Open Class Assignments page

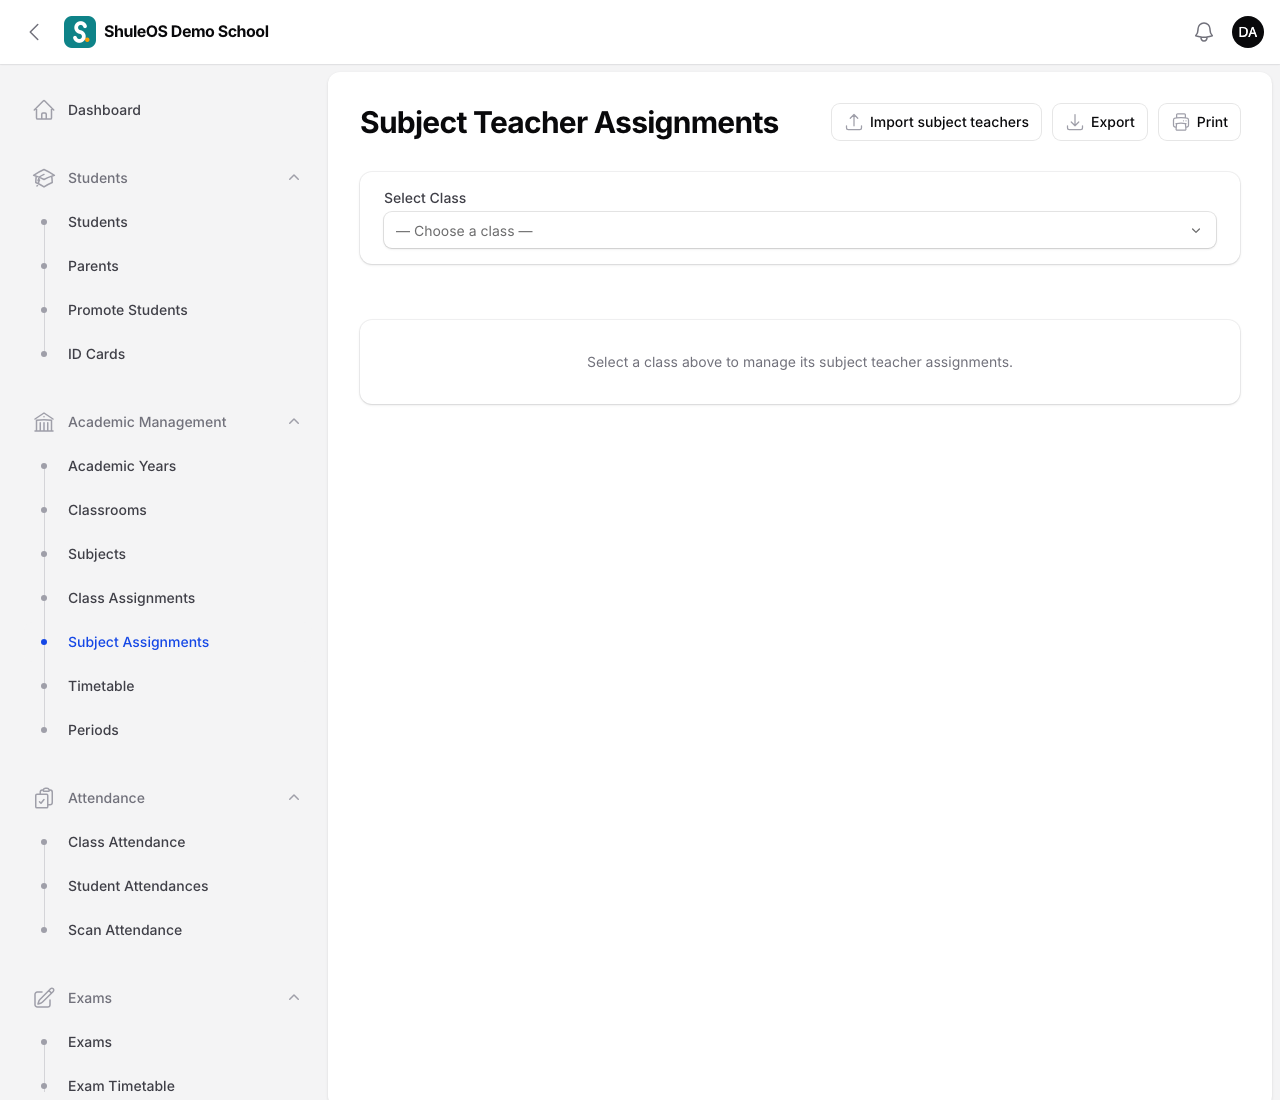pos(131,598)
